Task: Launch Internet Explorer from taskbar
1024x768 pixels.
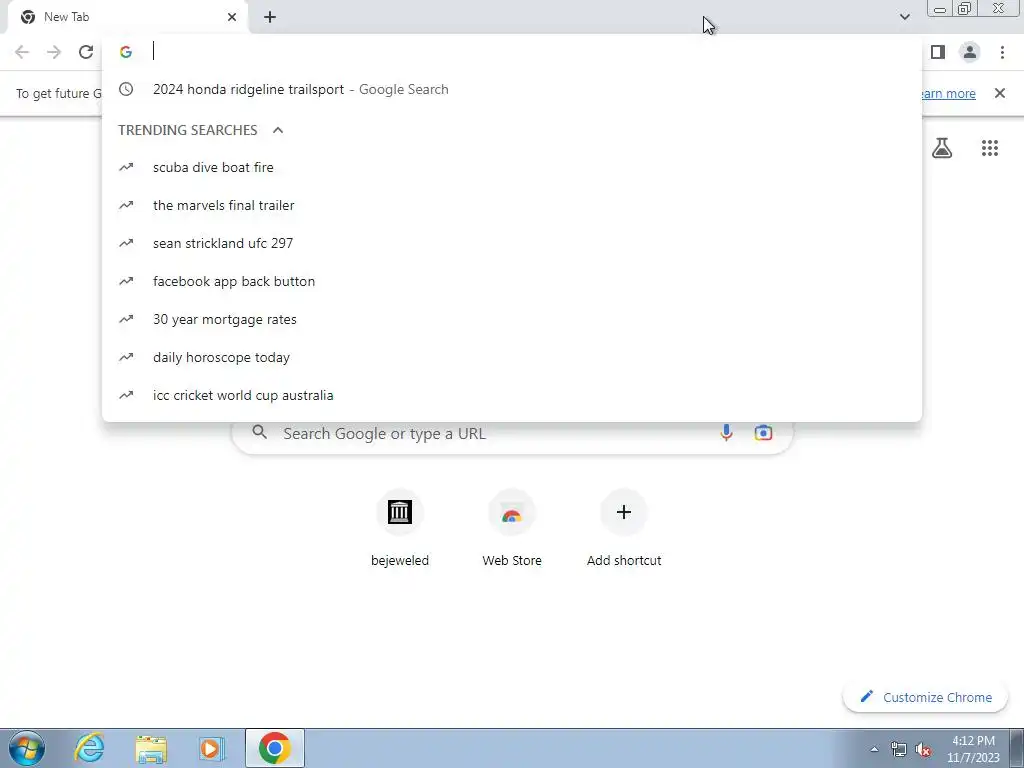Action: tap(89, 748)
